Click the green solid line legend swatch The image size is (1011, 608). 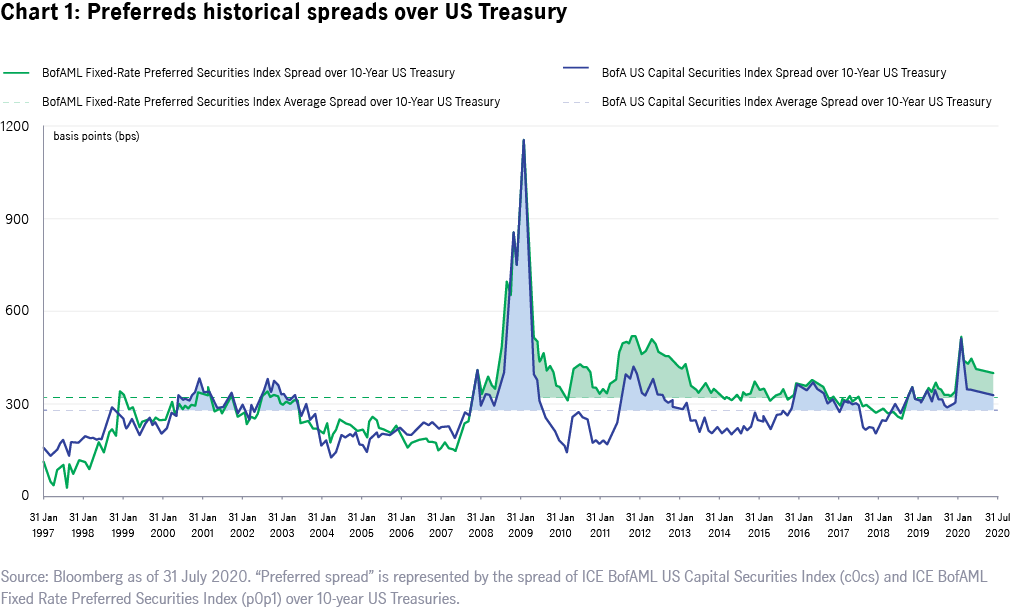tap(17, 73)
